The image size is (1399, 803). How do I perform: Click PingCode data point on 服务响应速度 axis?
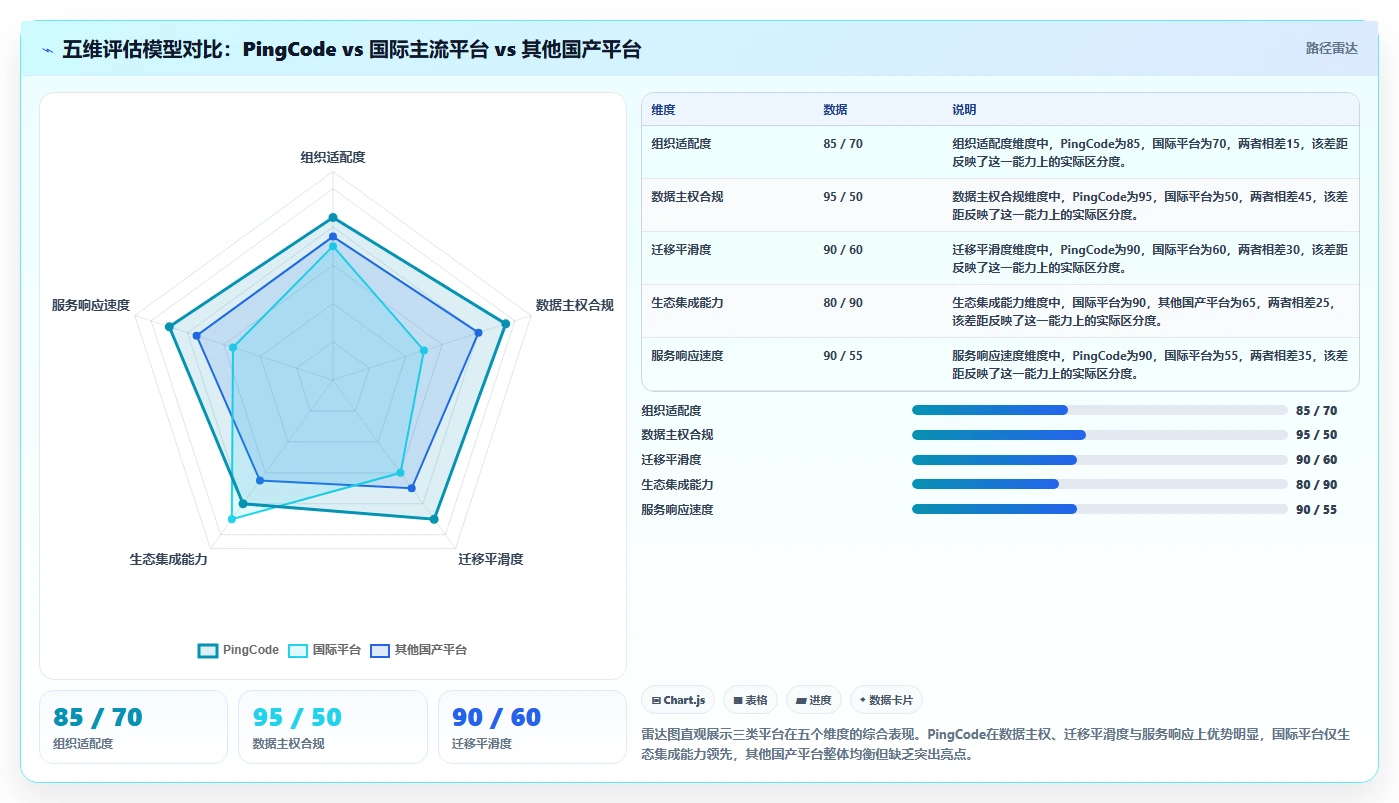[169, 327]
